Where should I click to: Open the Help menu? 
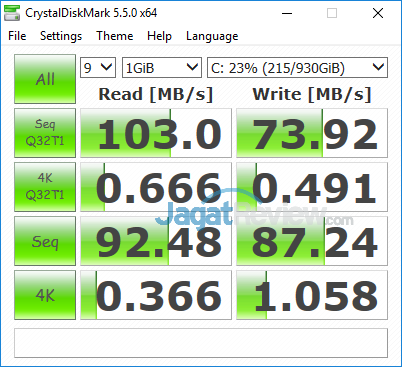[159, 36]
